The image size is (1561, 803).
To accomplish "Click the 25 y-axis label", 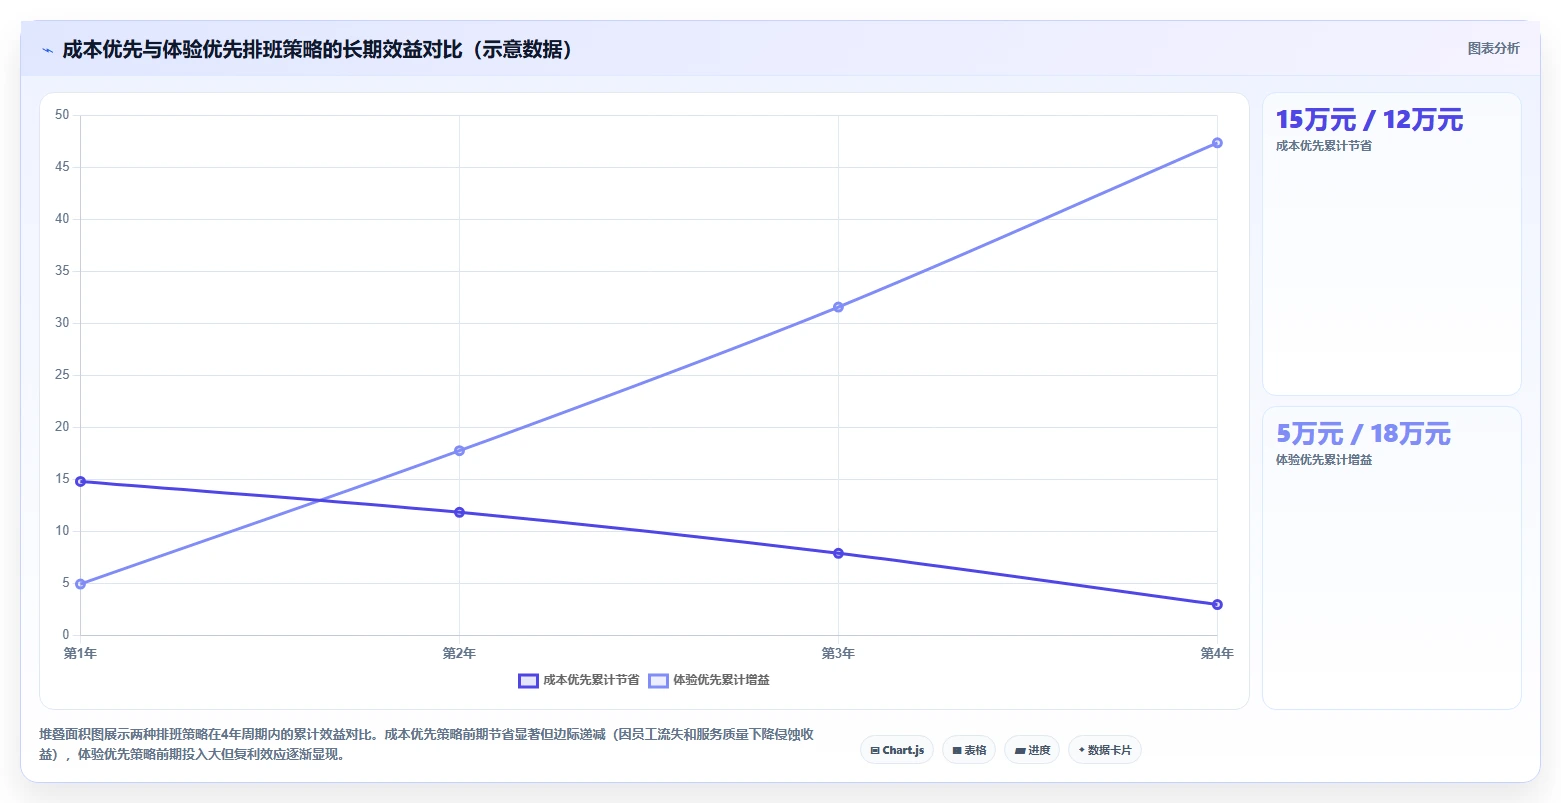I will click(x=62, y=375).
